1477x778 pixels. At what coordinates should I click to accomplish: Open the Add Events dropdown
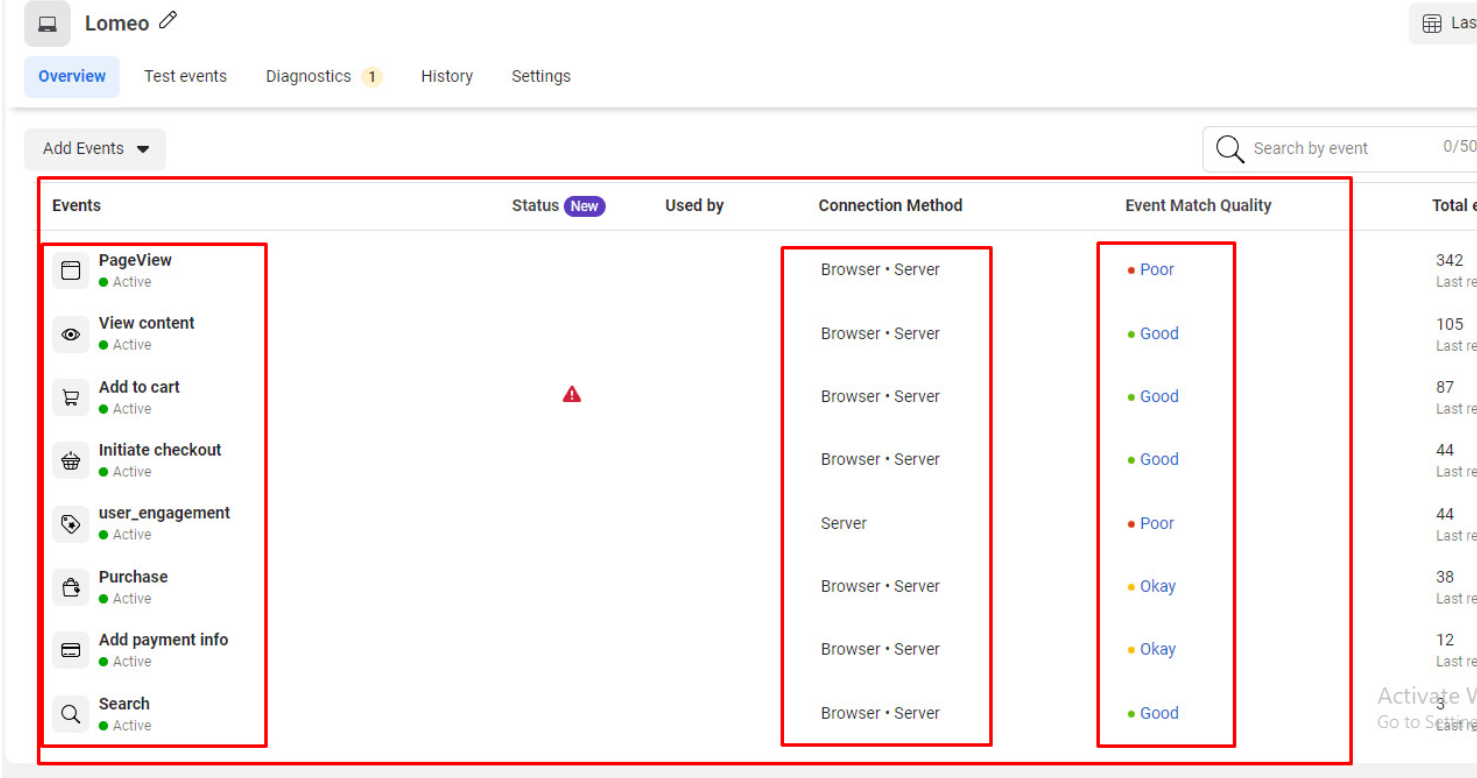[x=95, y=149]
